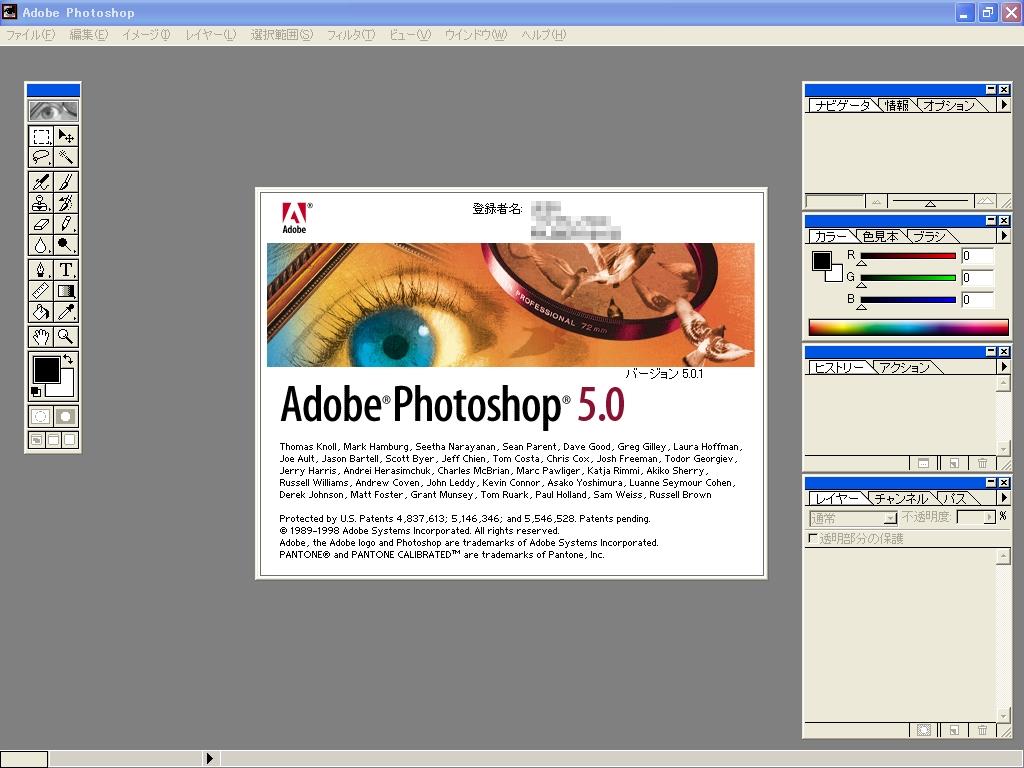Select the History Brush tool

coord(65,202)
